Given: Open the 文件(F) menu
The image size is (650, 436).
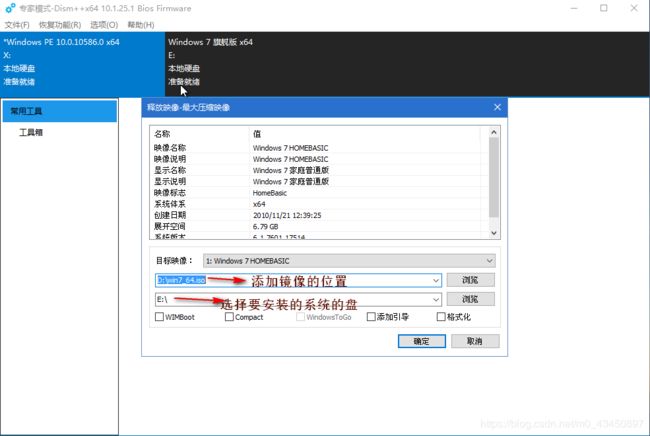Looking at the screenshot, I should [x=17, y=25].
